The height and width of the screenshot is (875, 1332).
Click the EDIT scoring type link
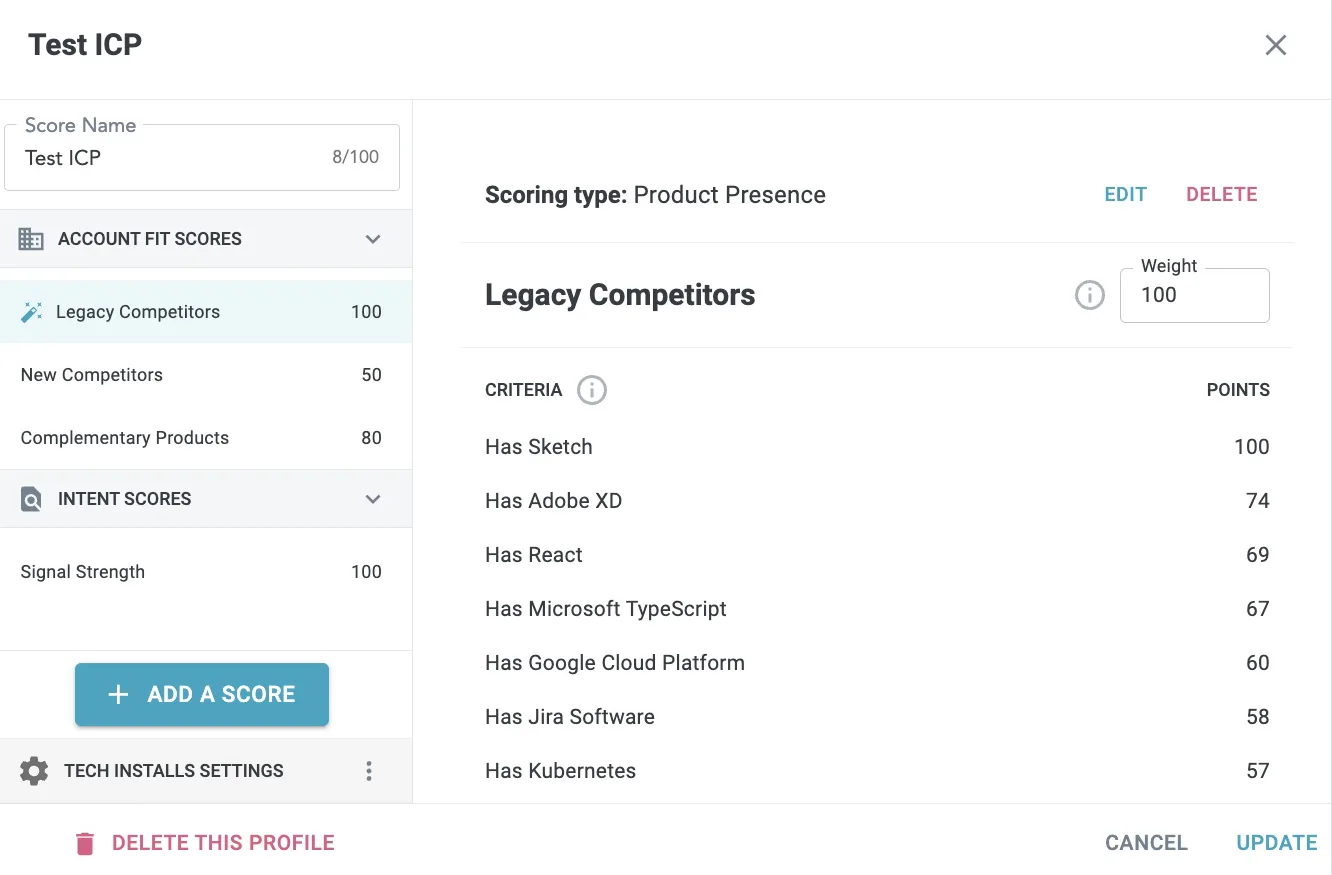pos(1125,195)
